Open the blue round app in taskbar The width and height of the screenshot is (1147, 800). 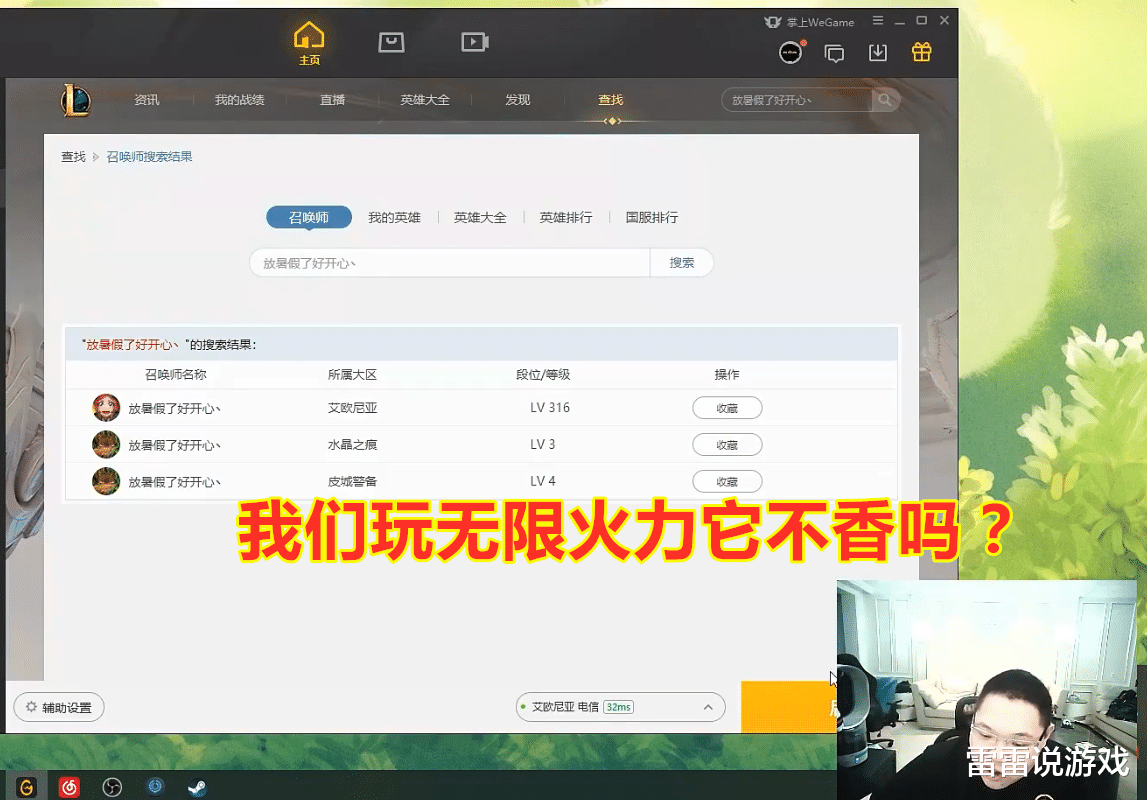[x=155, y=786]
